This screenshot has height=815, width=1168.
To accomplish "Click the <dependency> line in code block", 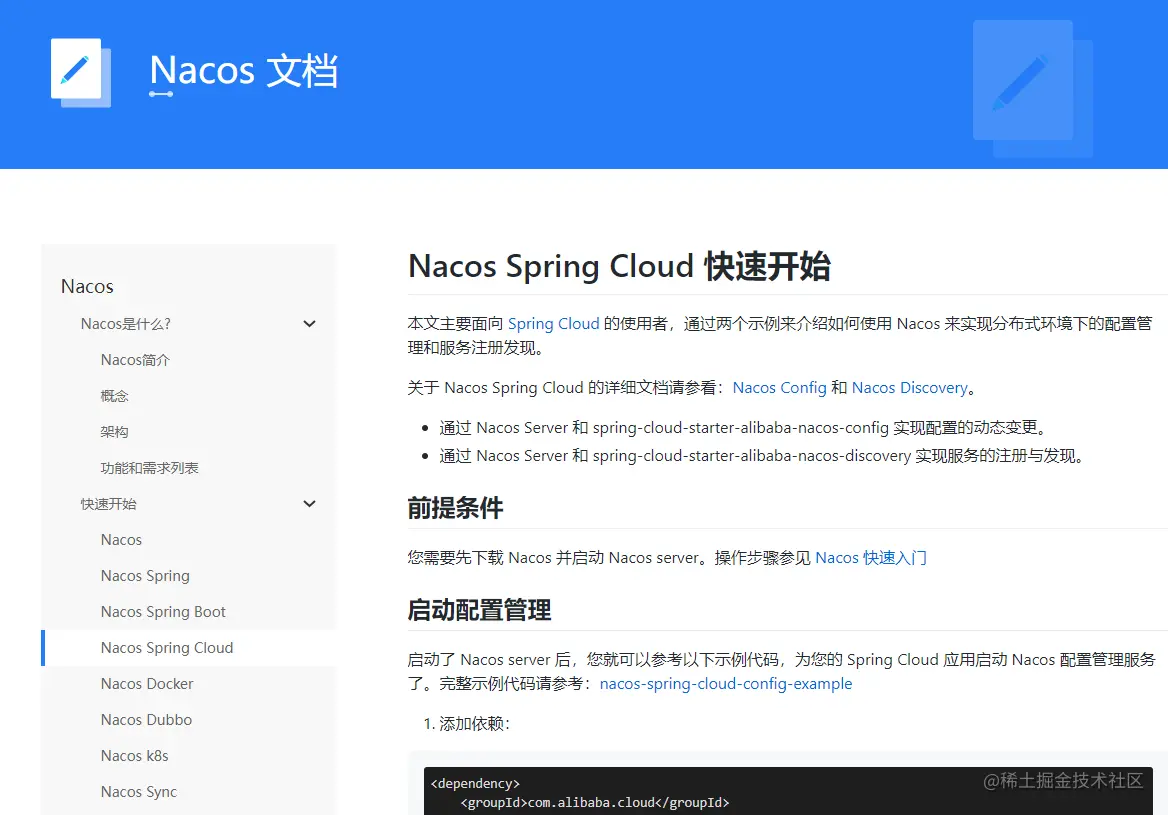I will tap(475, 783).
